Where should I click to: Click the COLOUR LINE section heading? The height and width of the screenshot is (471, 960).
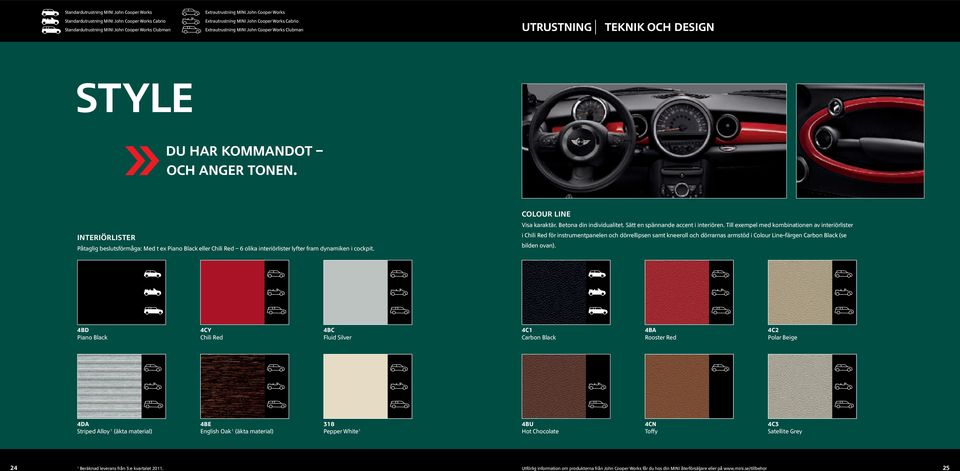click(x=546, y=214)
